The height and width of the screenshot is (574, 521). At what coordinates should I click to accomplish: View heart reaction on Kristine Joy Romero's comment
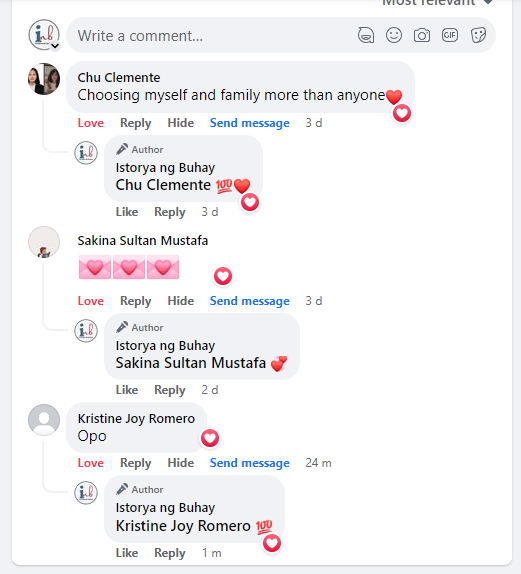(210, 438)
